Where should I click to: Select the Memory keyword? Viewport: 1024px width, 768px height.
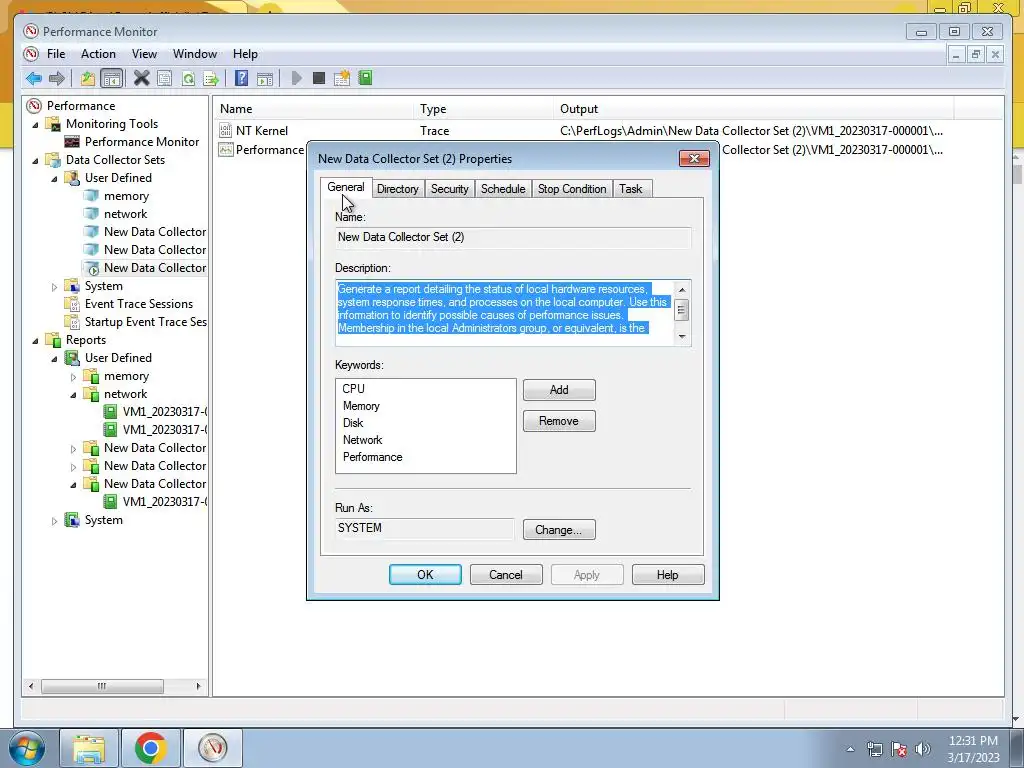[361, 406]
